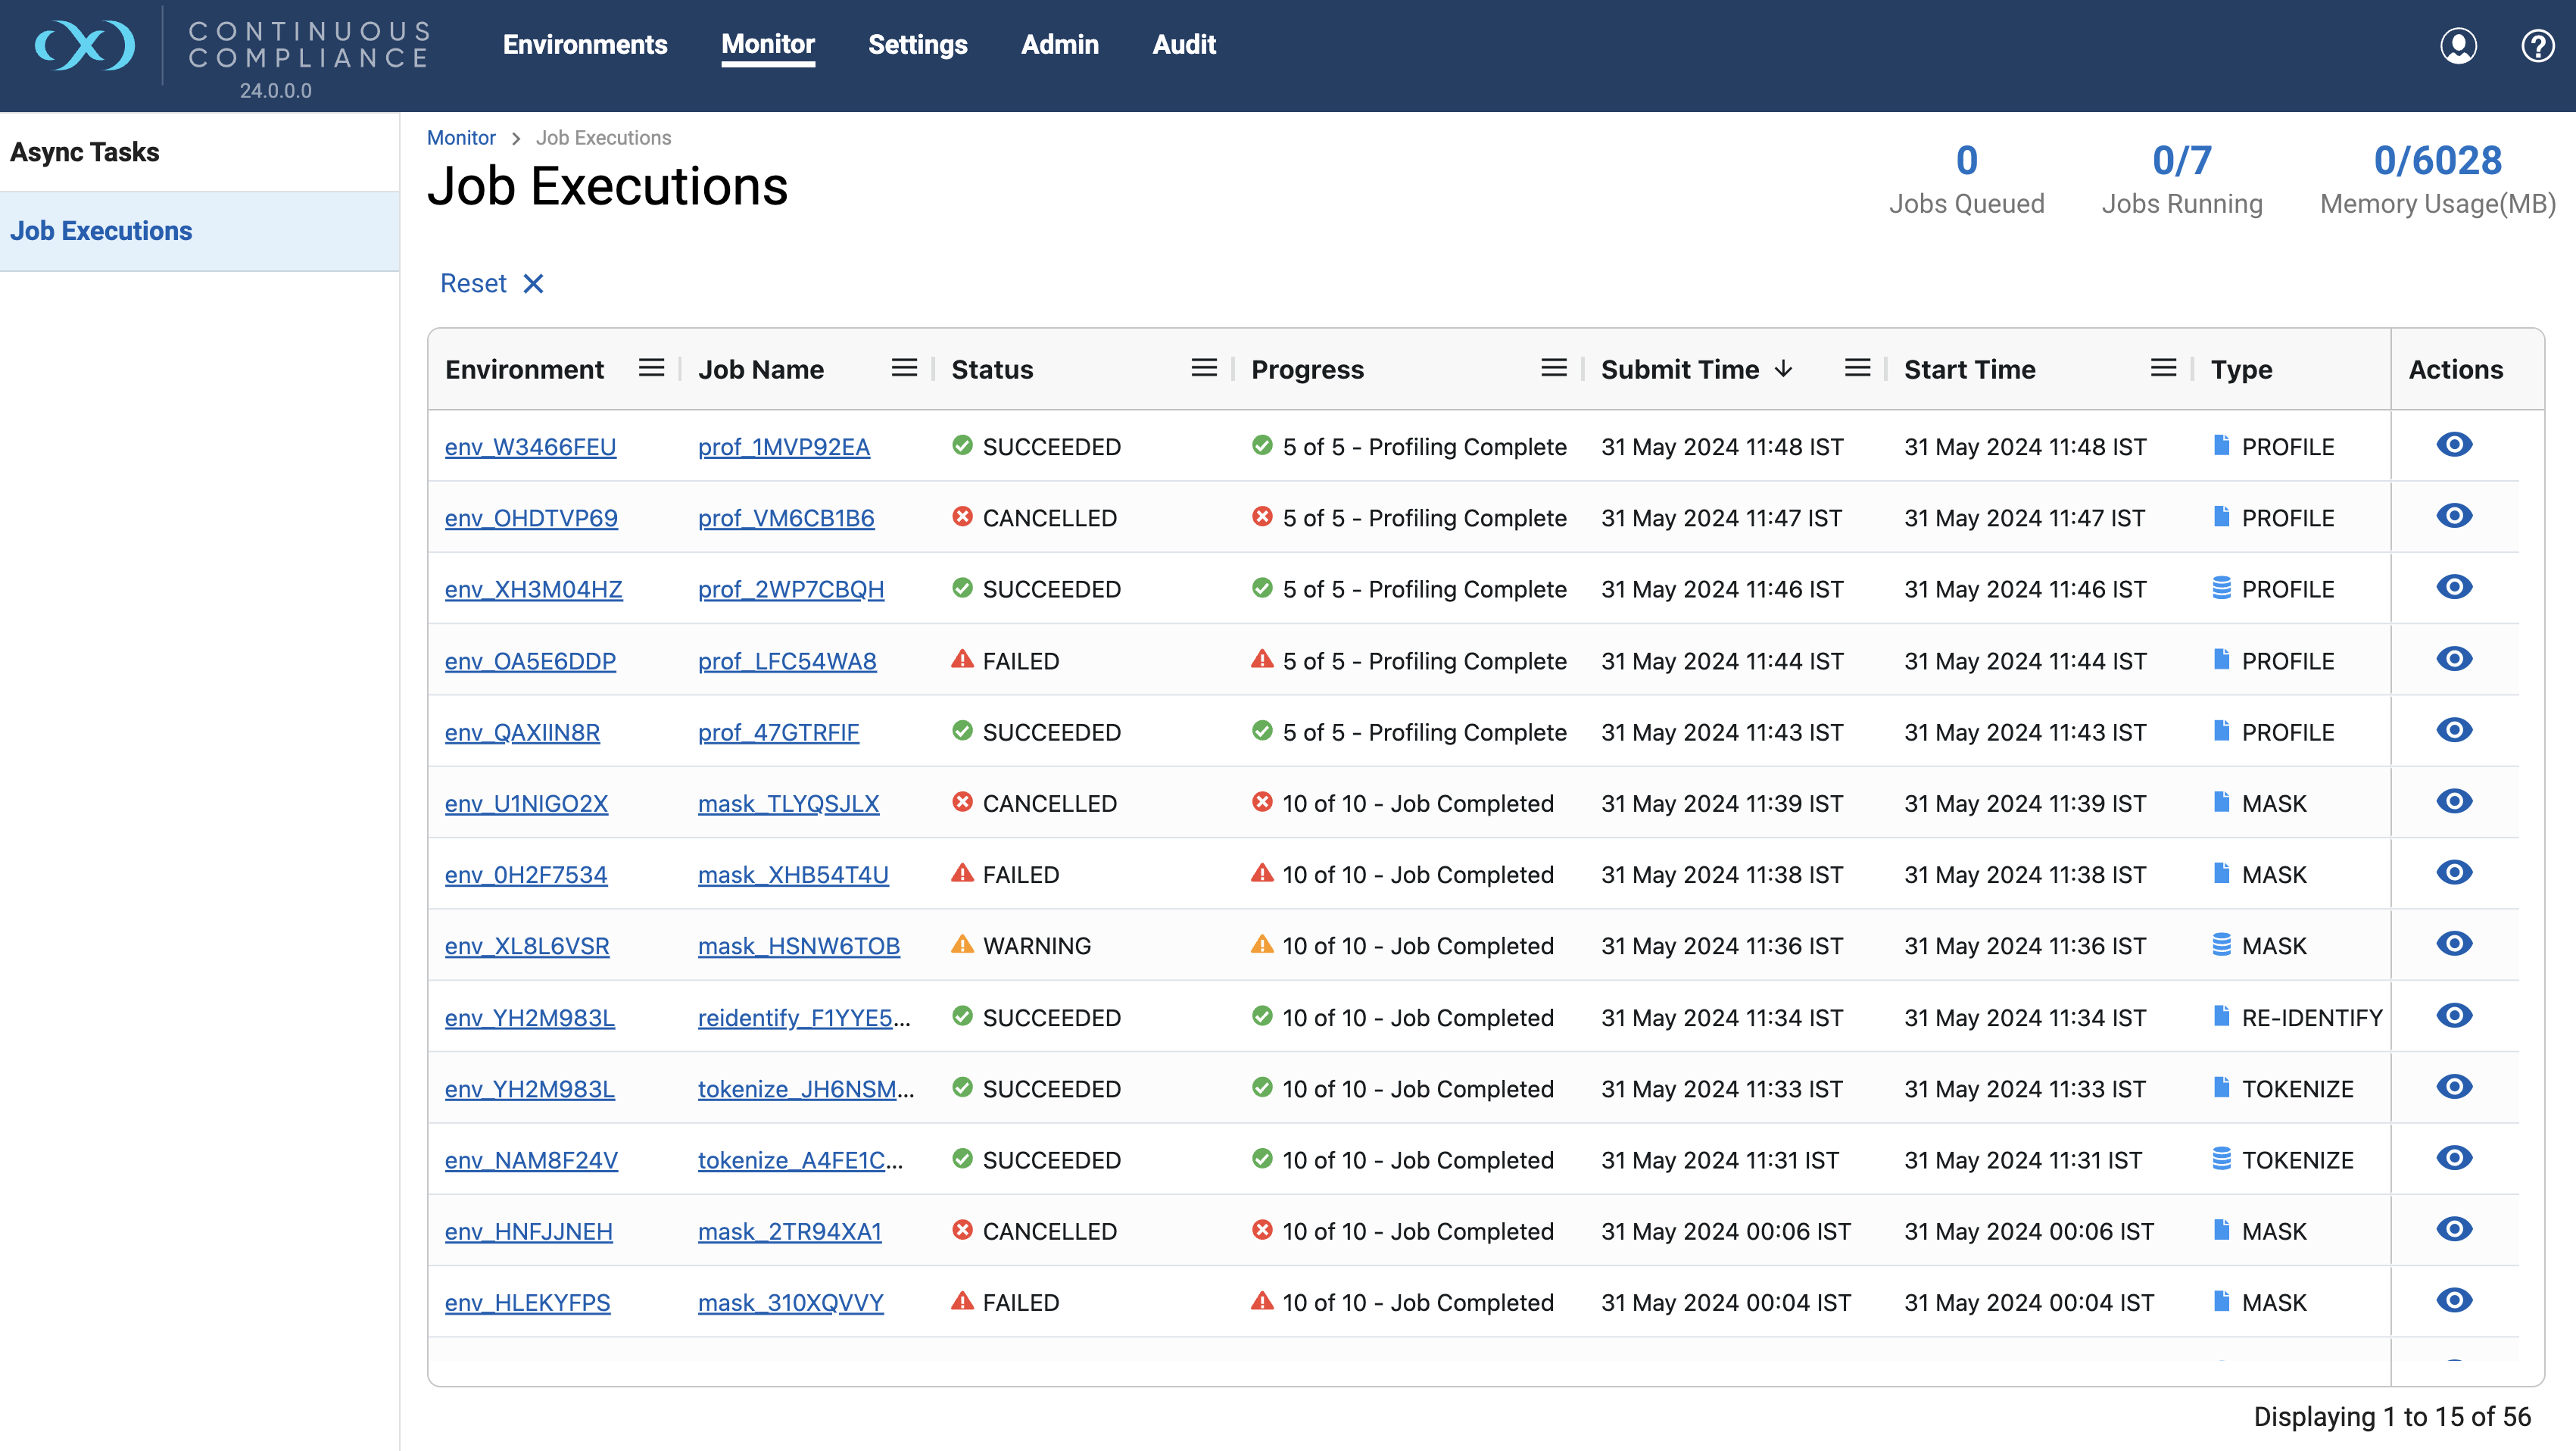Open Status column filter menu

point(1204,369)
